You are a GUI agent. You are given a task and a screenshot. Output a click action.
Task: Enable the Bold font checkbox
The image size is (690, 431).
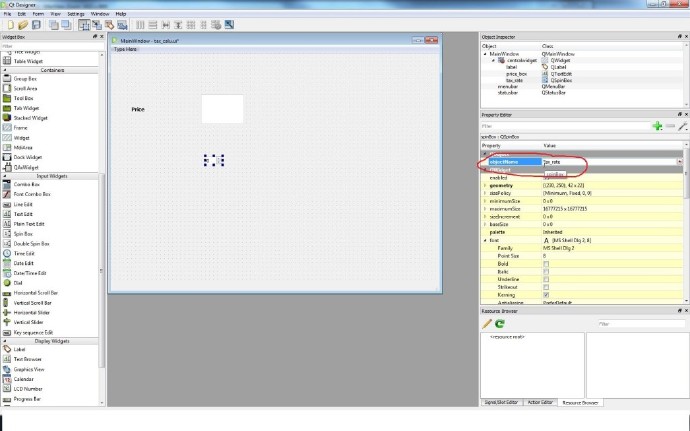tap(546, 264)
